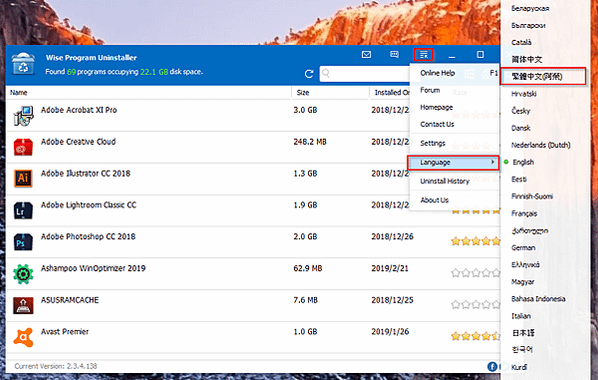The width and height of the screenshot is (598, 380).
Task: Open the email feedback envelope icon
Action: click(x=366, y=55)
